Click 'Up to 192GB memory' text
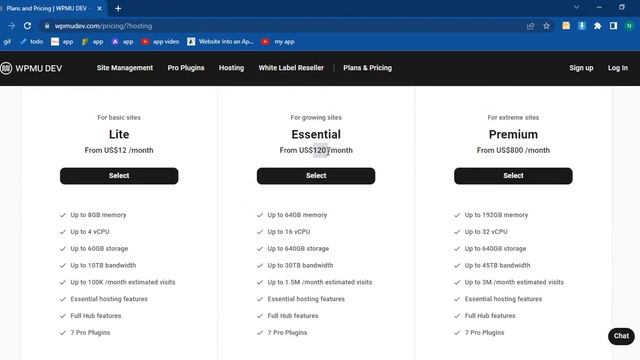 (496, 215)
